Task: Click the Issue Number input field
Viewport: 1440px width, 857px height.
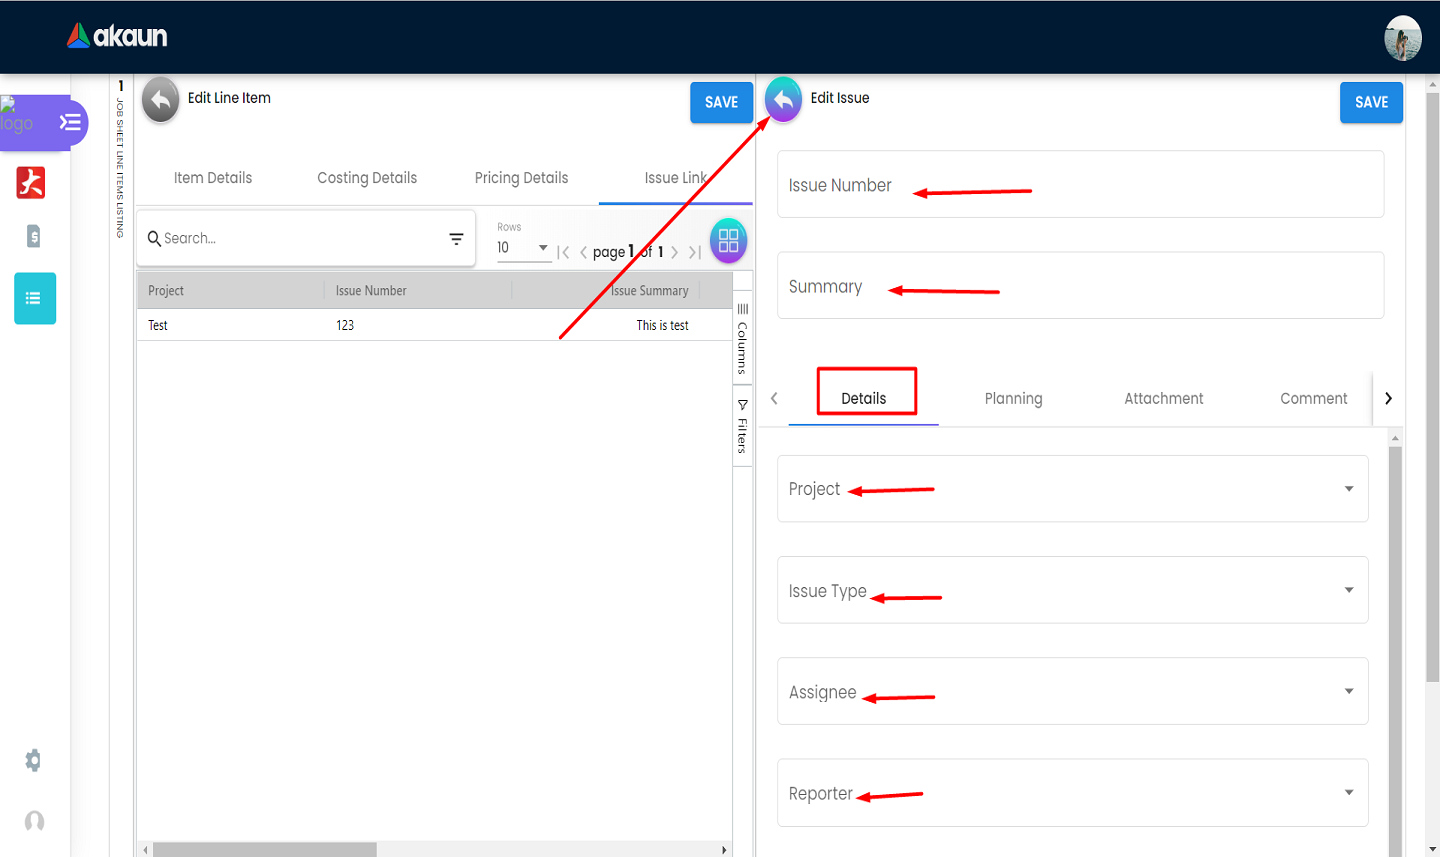Action: coord(1080,185)
